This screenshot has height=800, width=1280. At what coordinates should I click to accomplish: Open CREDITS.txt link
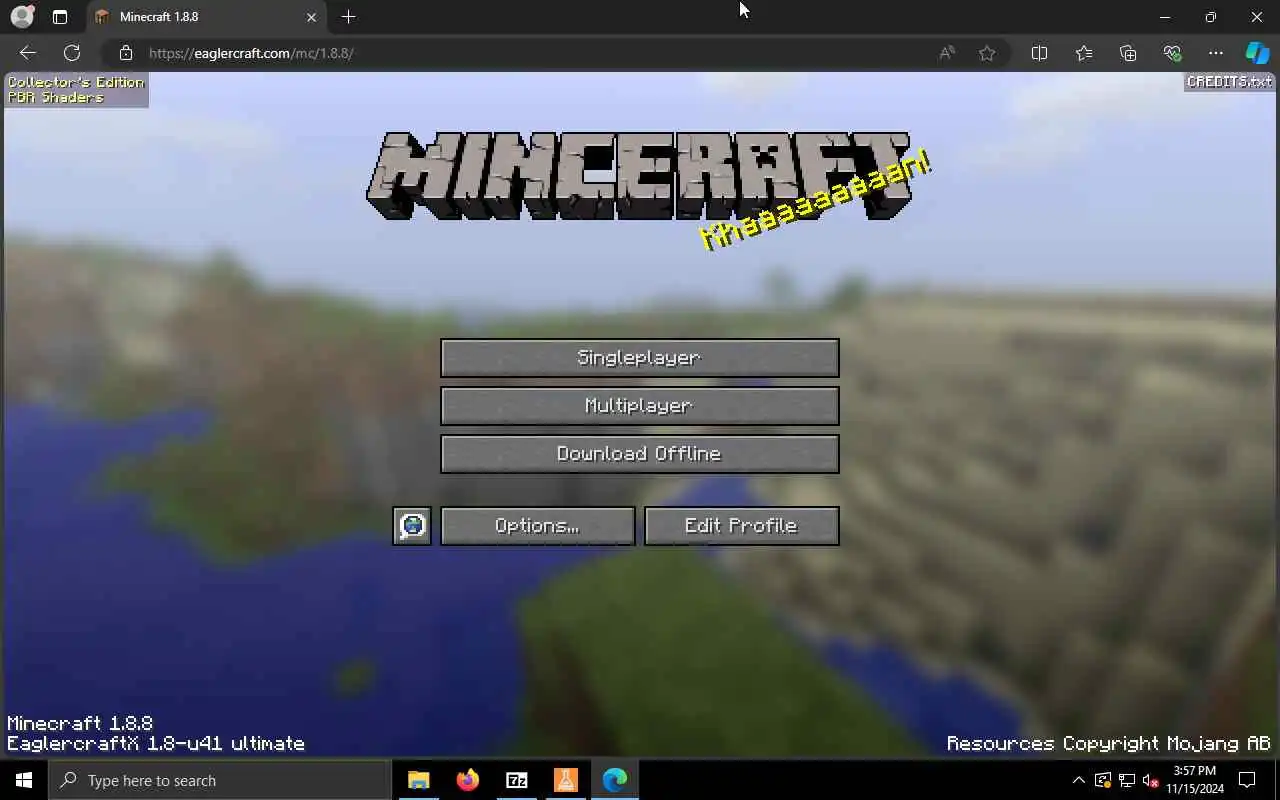click(1230, 82)
